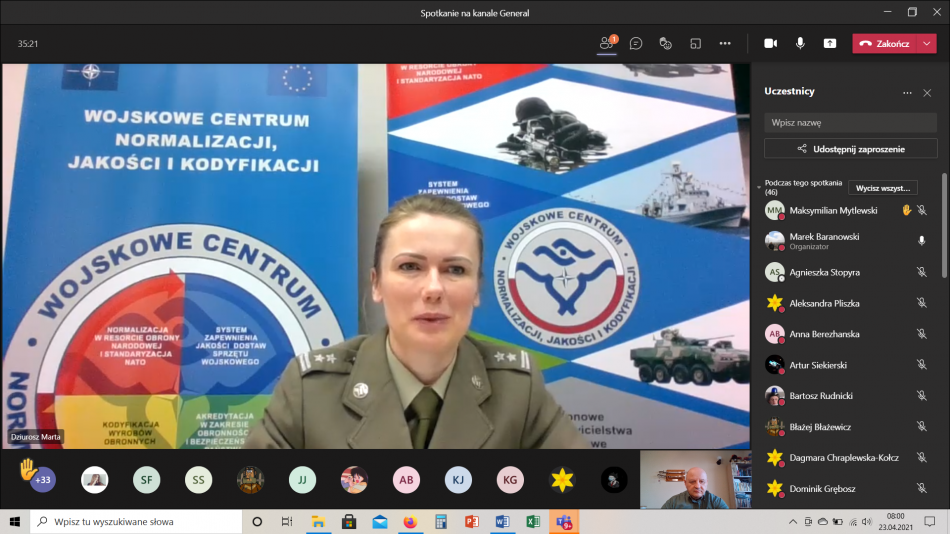Click the Windows taskbar search box
The image size is (950, 534).
tap(136, 521)
